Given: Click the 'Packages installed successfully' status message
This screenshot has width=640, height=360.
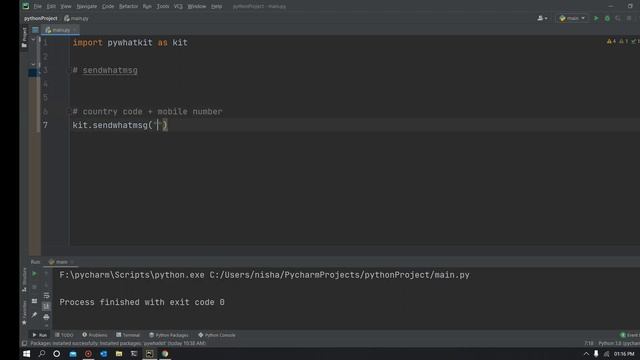Looking at the screenshot, I should (118, 344).
